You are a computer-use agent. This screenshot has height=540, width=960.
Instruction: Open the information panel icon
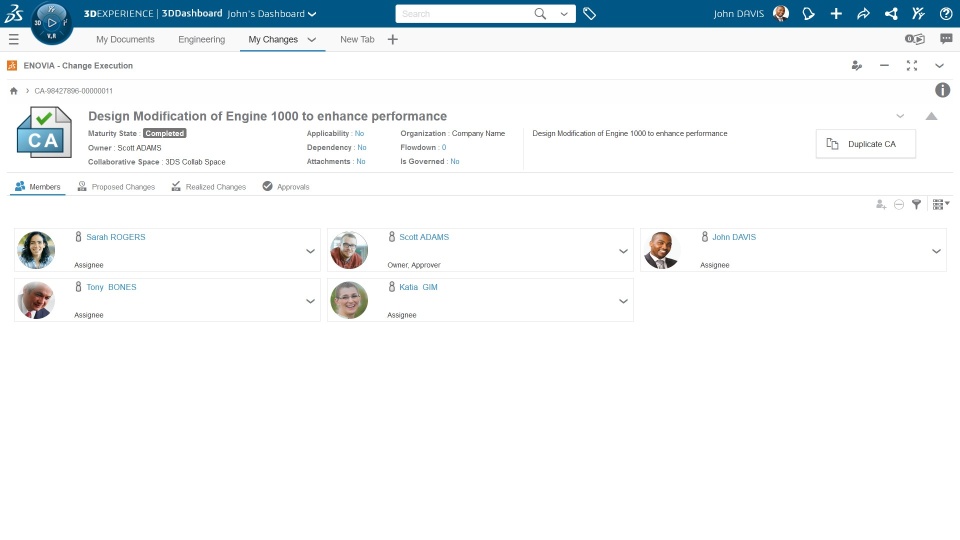(x=942, y=91)
